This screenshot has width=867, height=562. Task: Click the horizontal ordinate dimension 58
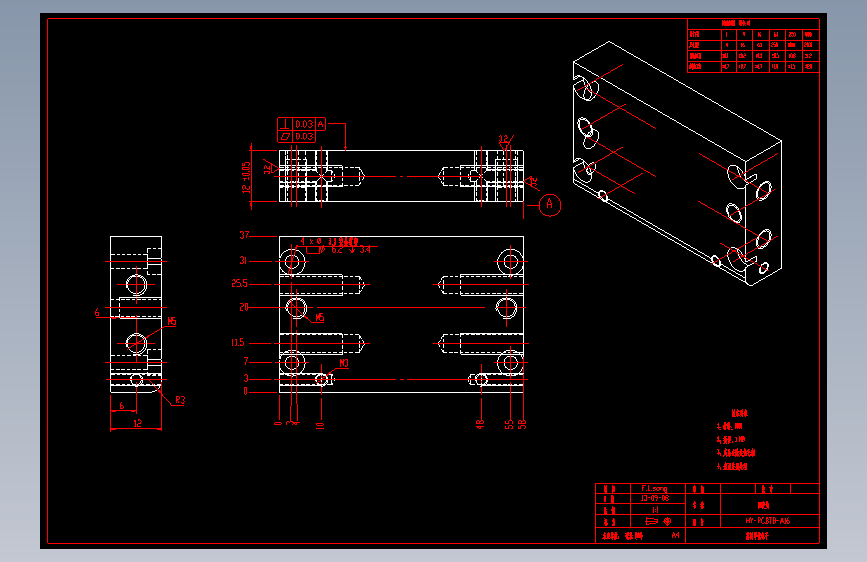tap(522, 424)
